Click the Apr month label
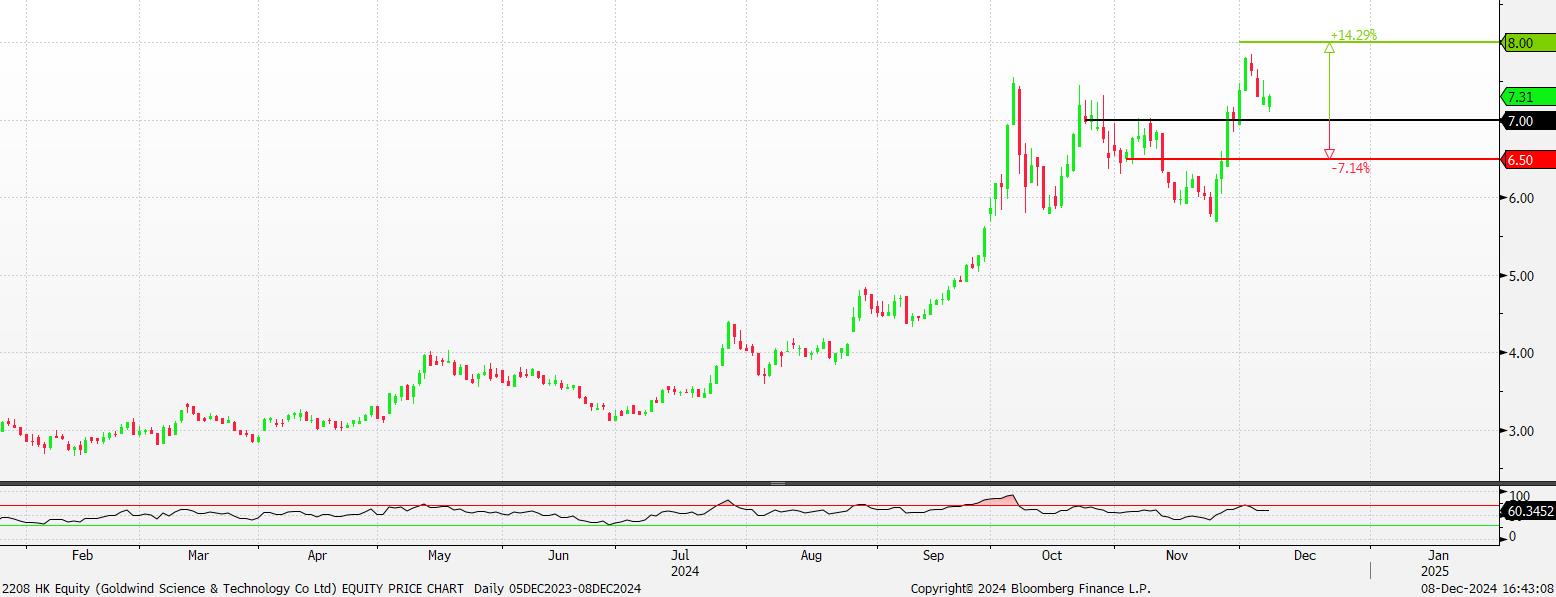The width and height of the screenshot is (1556, 597). [x=317, y=555]
